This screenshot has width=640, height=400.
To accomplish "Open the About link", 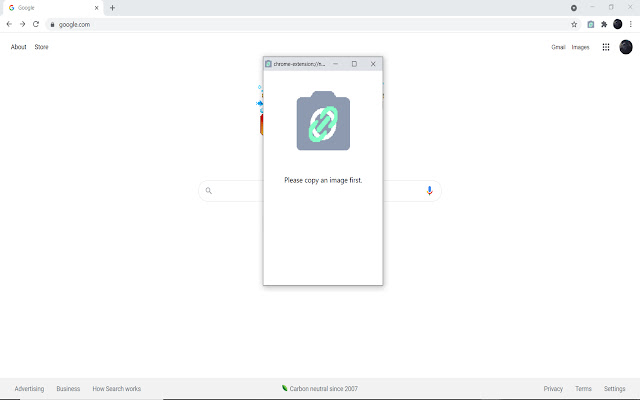I will [x=18, y=47].
